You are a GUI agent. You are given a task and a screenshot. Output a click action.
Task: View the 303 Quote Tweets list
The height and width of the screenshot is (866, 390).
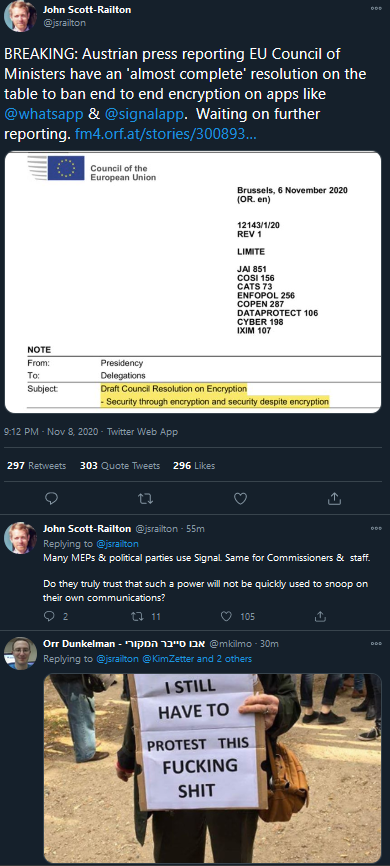120,466
